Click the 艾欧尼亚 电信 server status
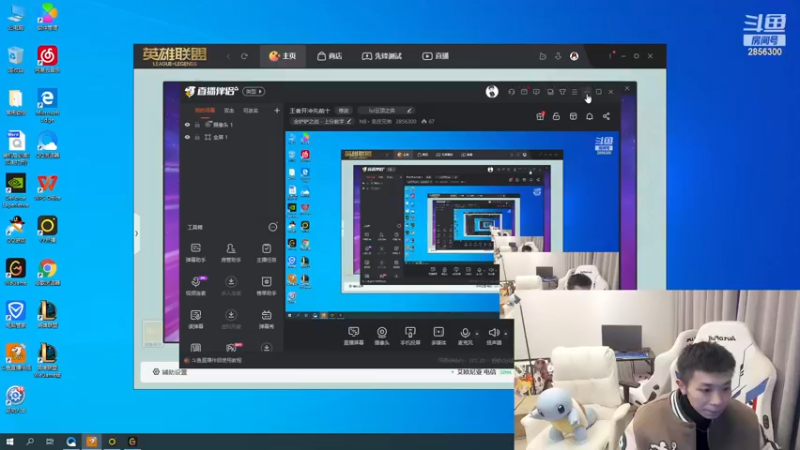800x450 pixels. coord(476,372)
